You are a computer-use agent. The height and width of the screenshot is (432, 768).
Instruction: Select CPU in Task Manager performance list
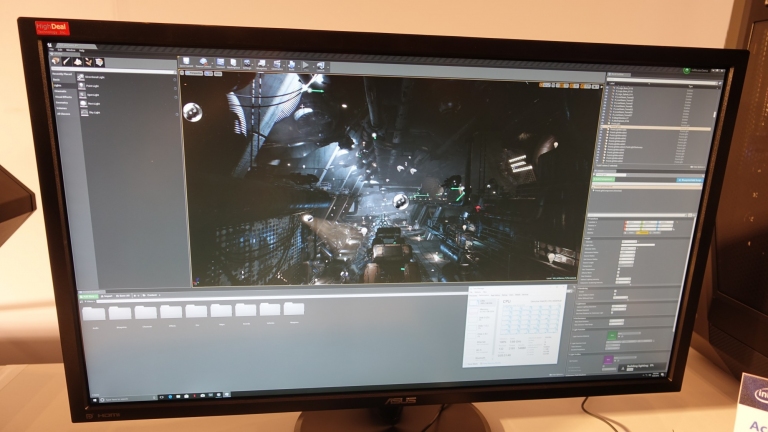click(x=482, y=303)
